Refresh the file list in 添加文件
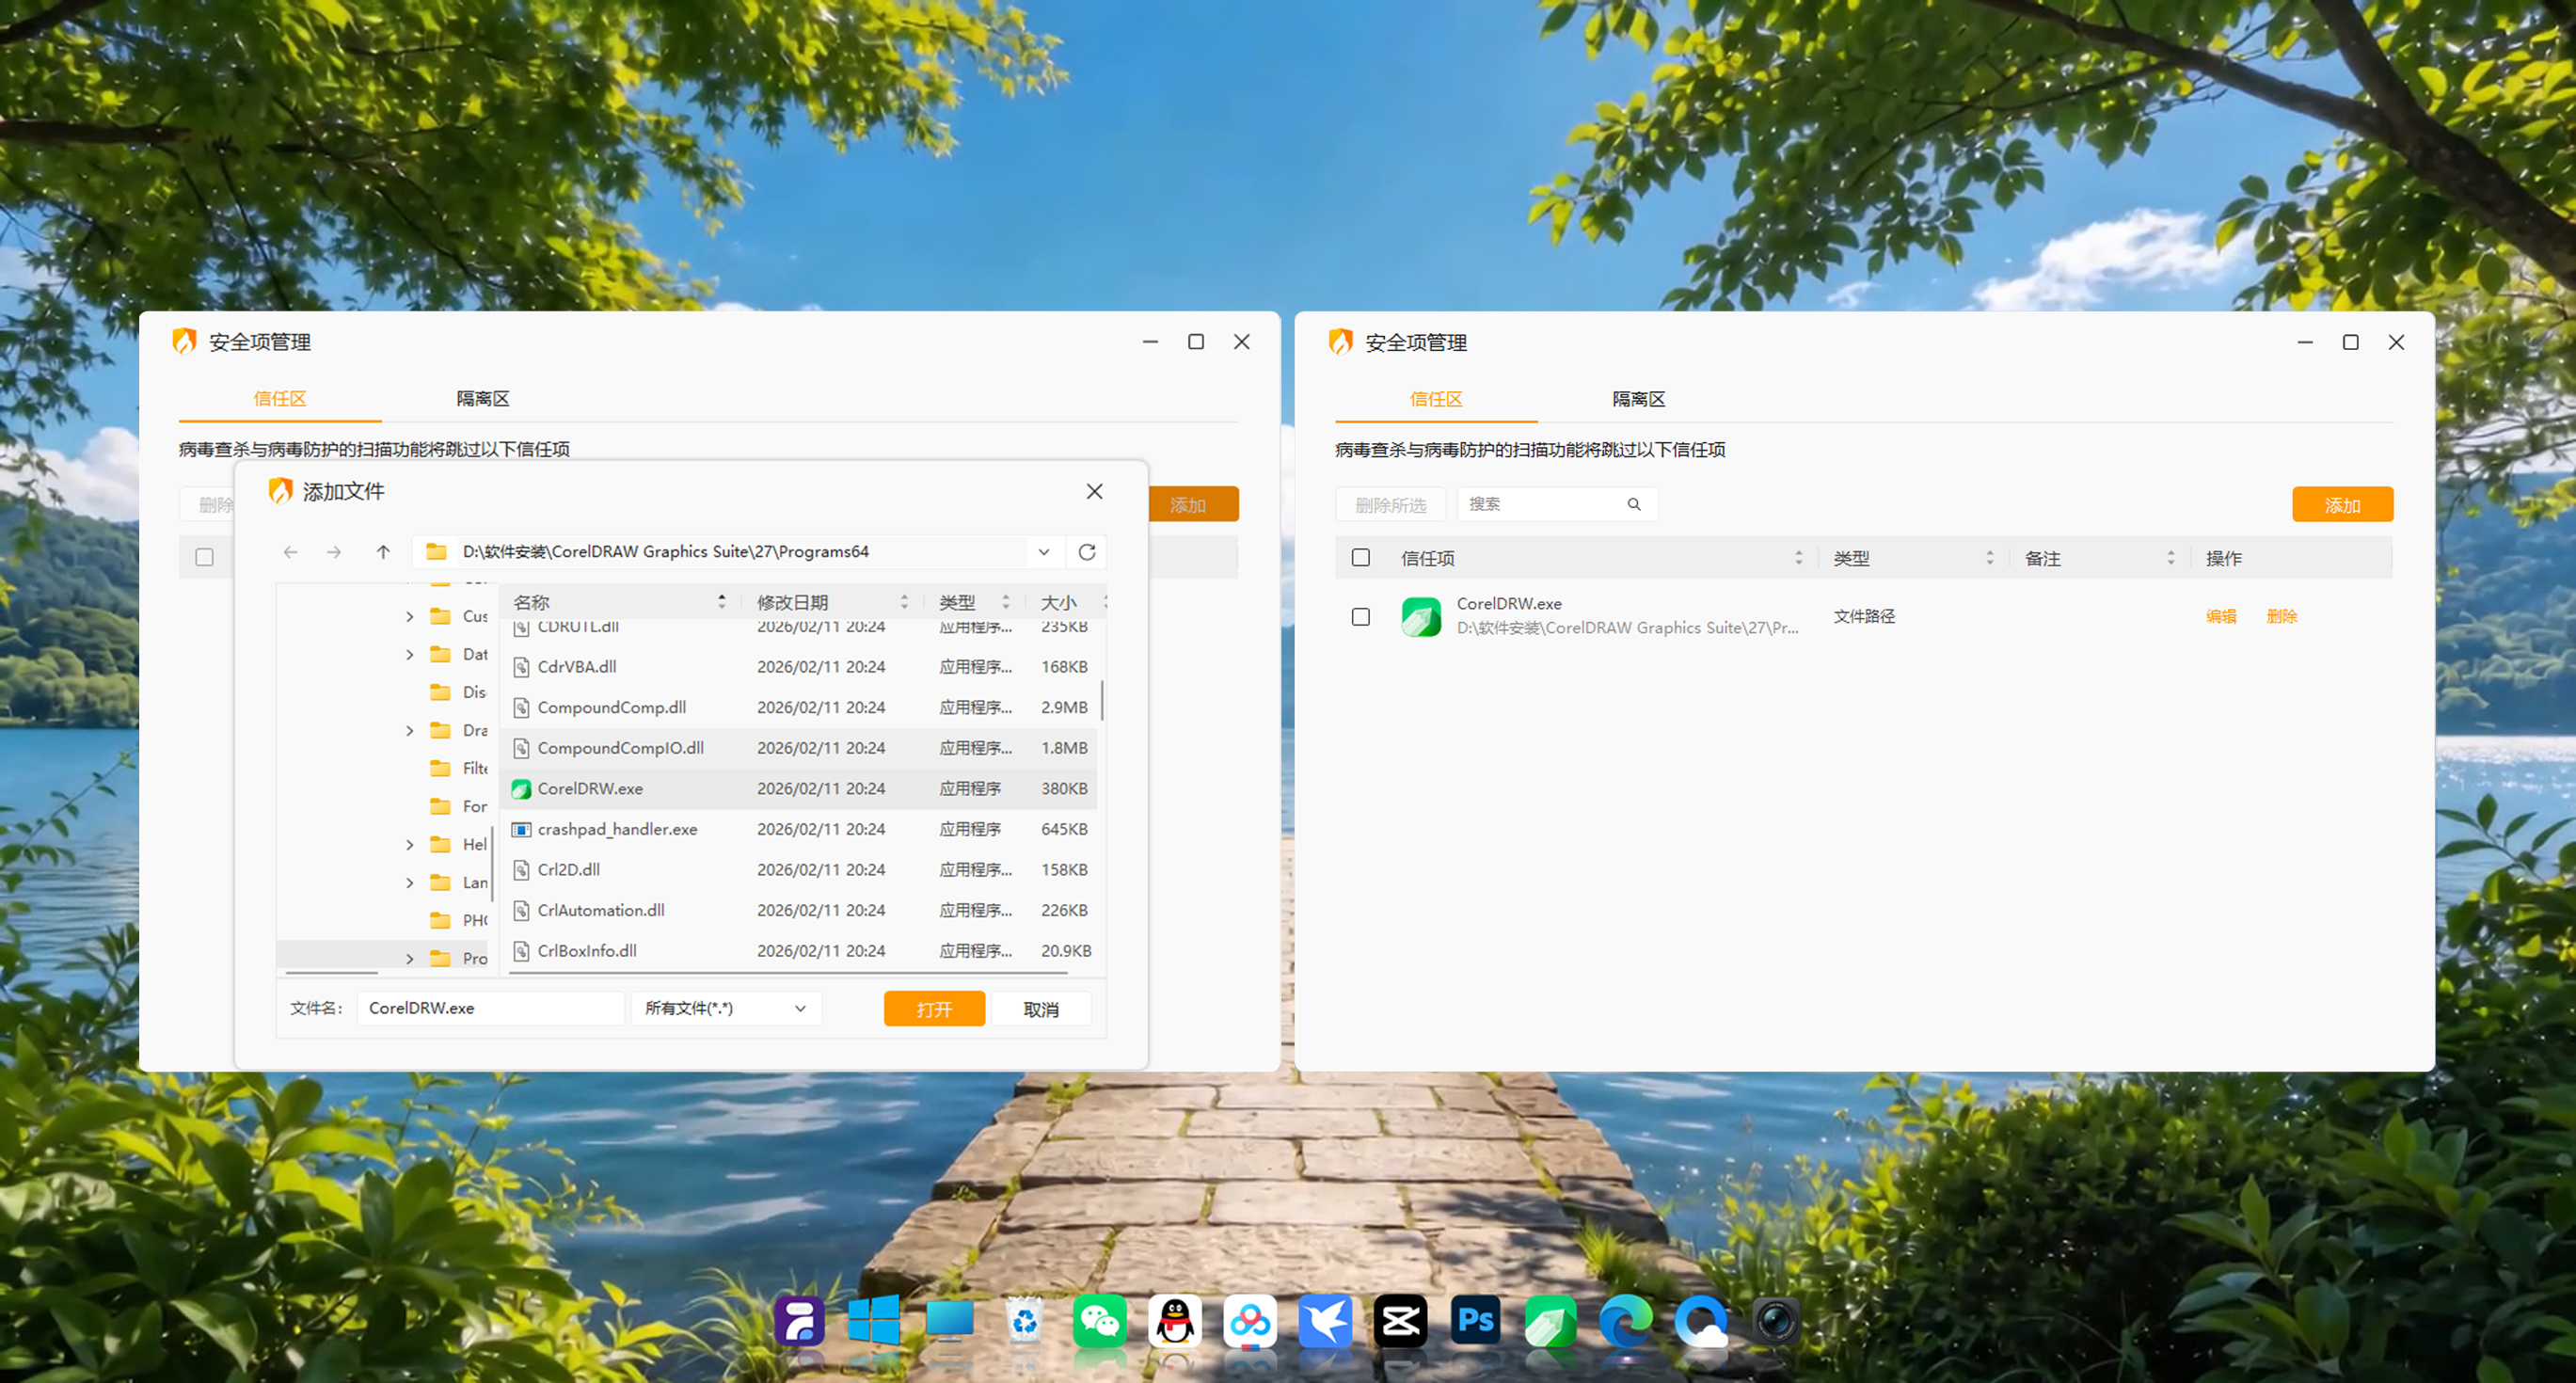Image resolution: width=2576 pixels, height=1383 pixels. coord(1087,552)
